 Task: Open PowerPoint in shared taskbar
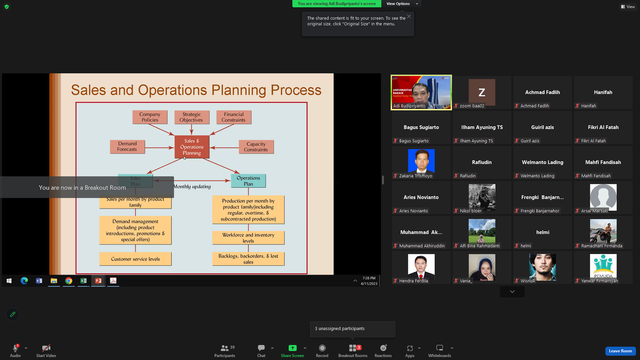[98, 281]
